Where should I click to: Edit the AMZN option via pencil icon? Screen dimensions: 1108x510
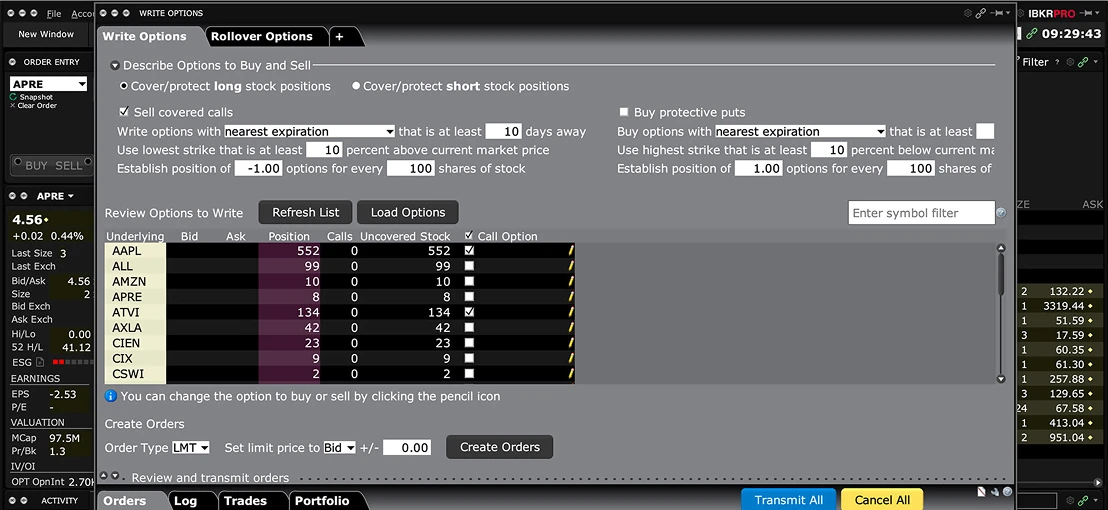tap(570, 281)
